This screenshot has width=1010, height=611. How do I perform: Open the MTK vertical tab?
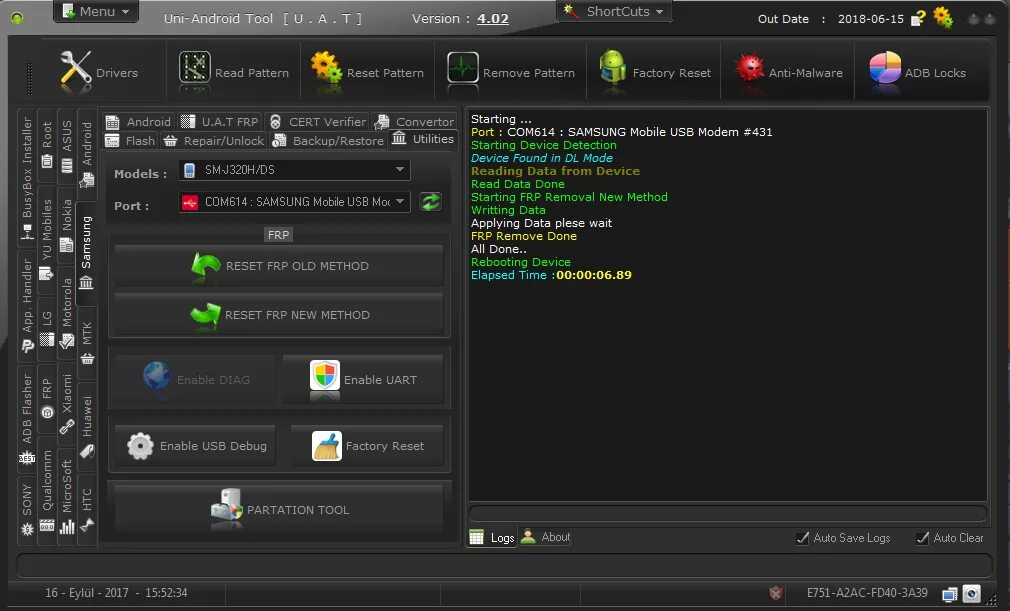pyautogui.click(x=87, y=343)
